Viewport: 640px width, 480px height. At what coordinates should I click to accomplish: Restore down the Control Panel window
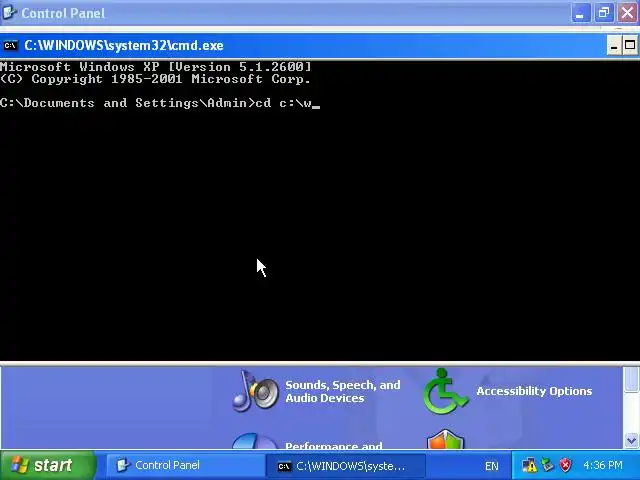[x=604, y=13]
